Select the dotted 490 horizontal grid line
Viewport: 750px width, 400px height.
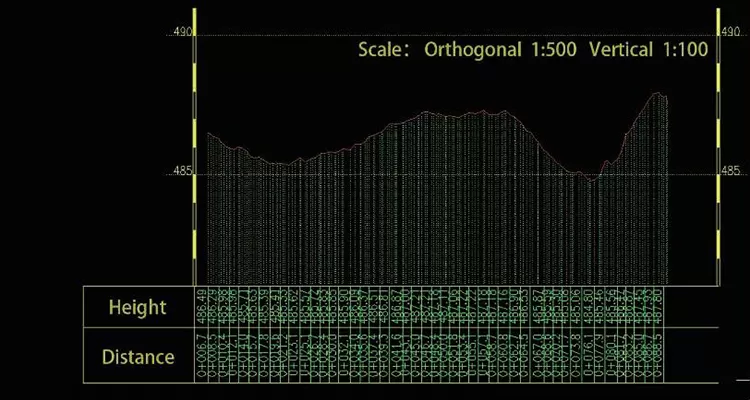450,36
